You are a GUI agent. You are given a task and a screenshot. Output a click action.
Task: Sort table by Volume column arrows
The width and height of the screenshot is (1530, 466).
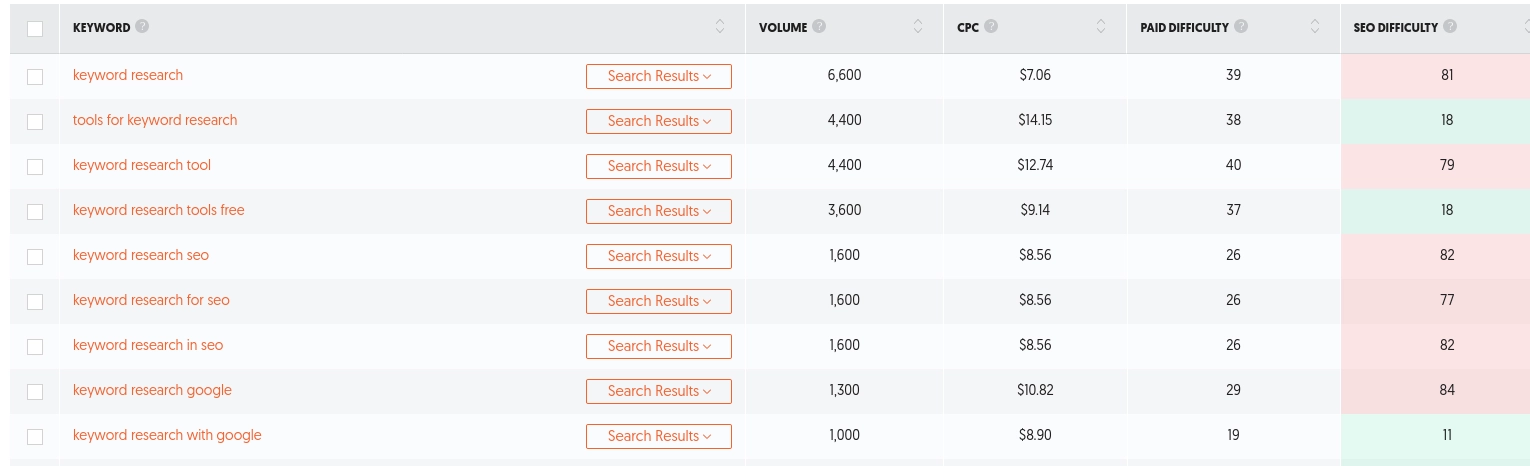(x=918, y=27)
